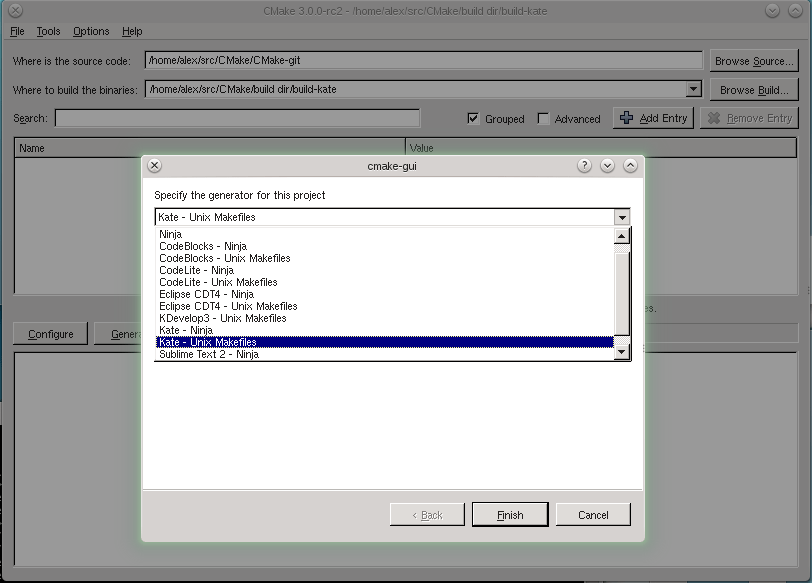This screenshot has width=812, height=583.
Task: Expand the build binaries path dropdown
Action: [x=693, y=89]
